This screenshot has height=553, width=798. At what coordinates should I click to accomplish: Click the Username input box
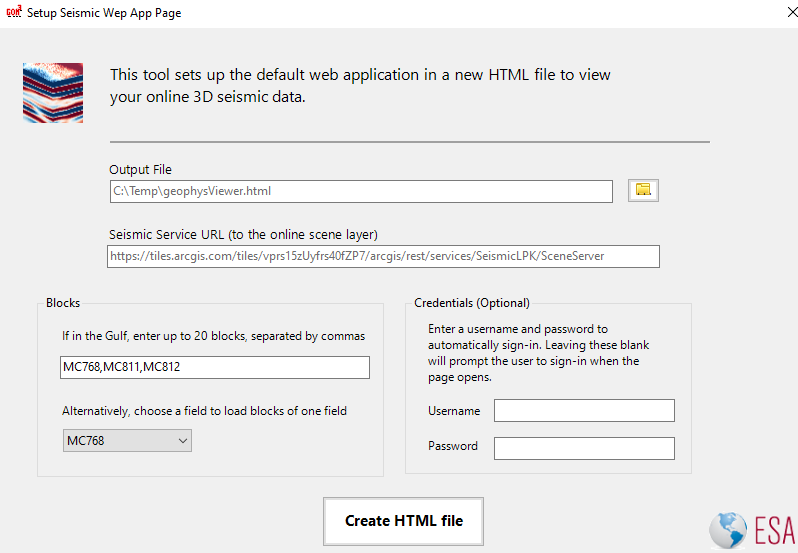584,411
